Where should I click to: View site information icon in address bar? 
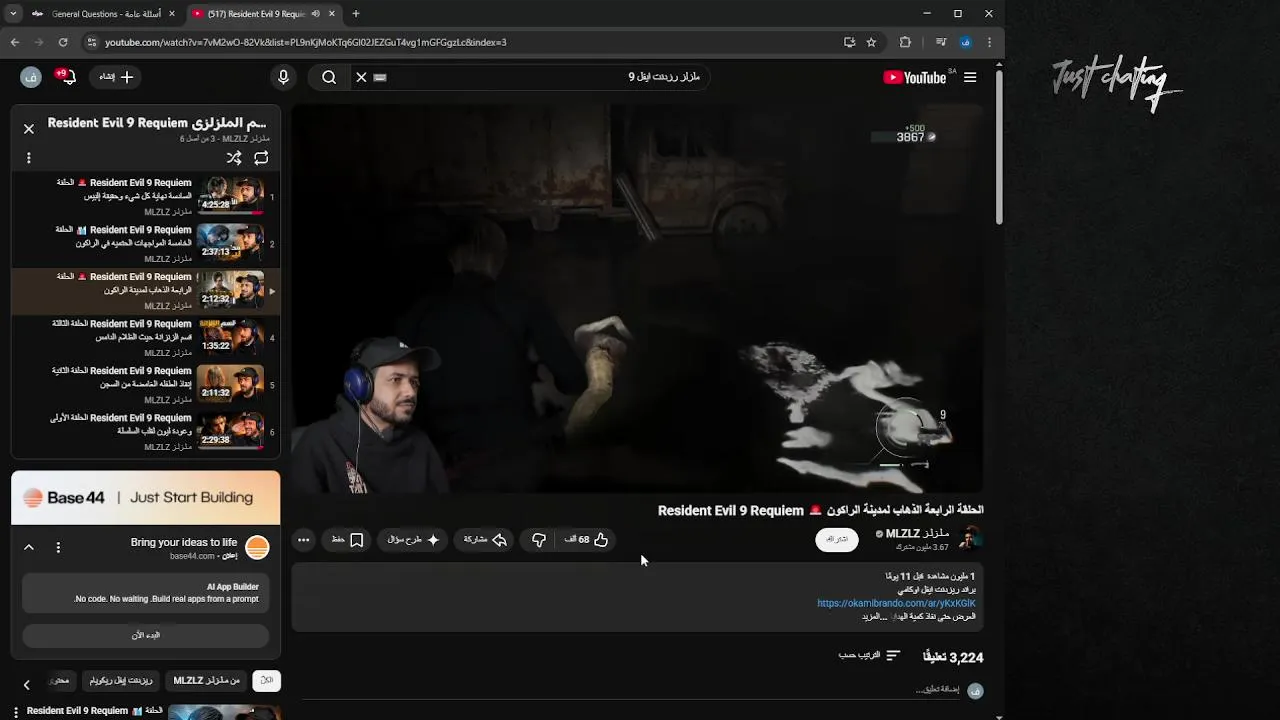point(92,42)
